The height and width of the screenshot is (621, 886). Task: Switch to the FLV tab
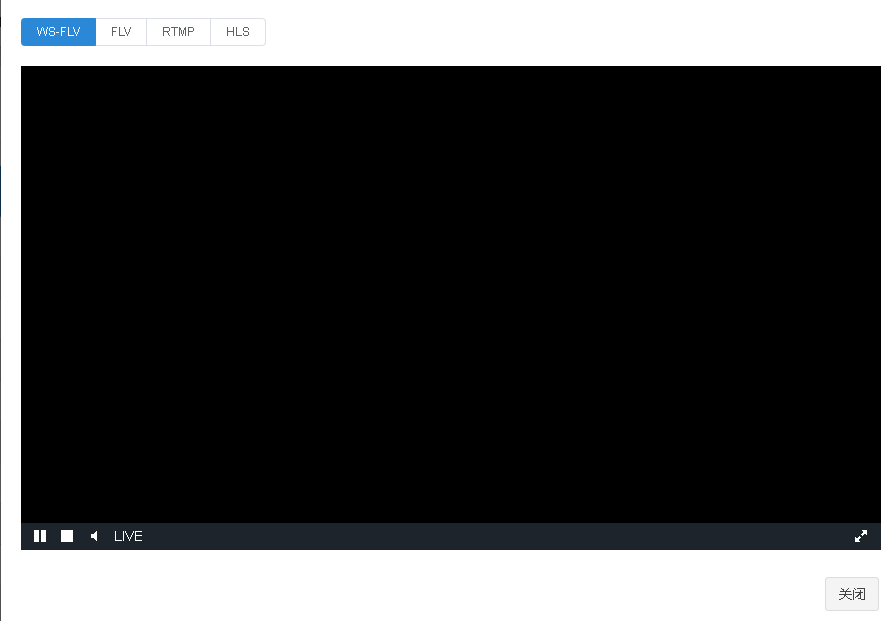click(x=120, y=31)
